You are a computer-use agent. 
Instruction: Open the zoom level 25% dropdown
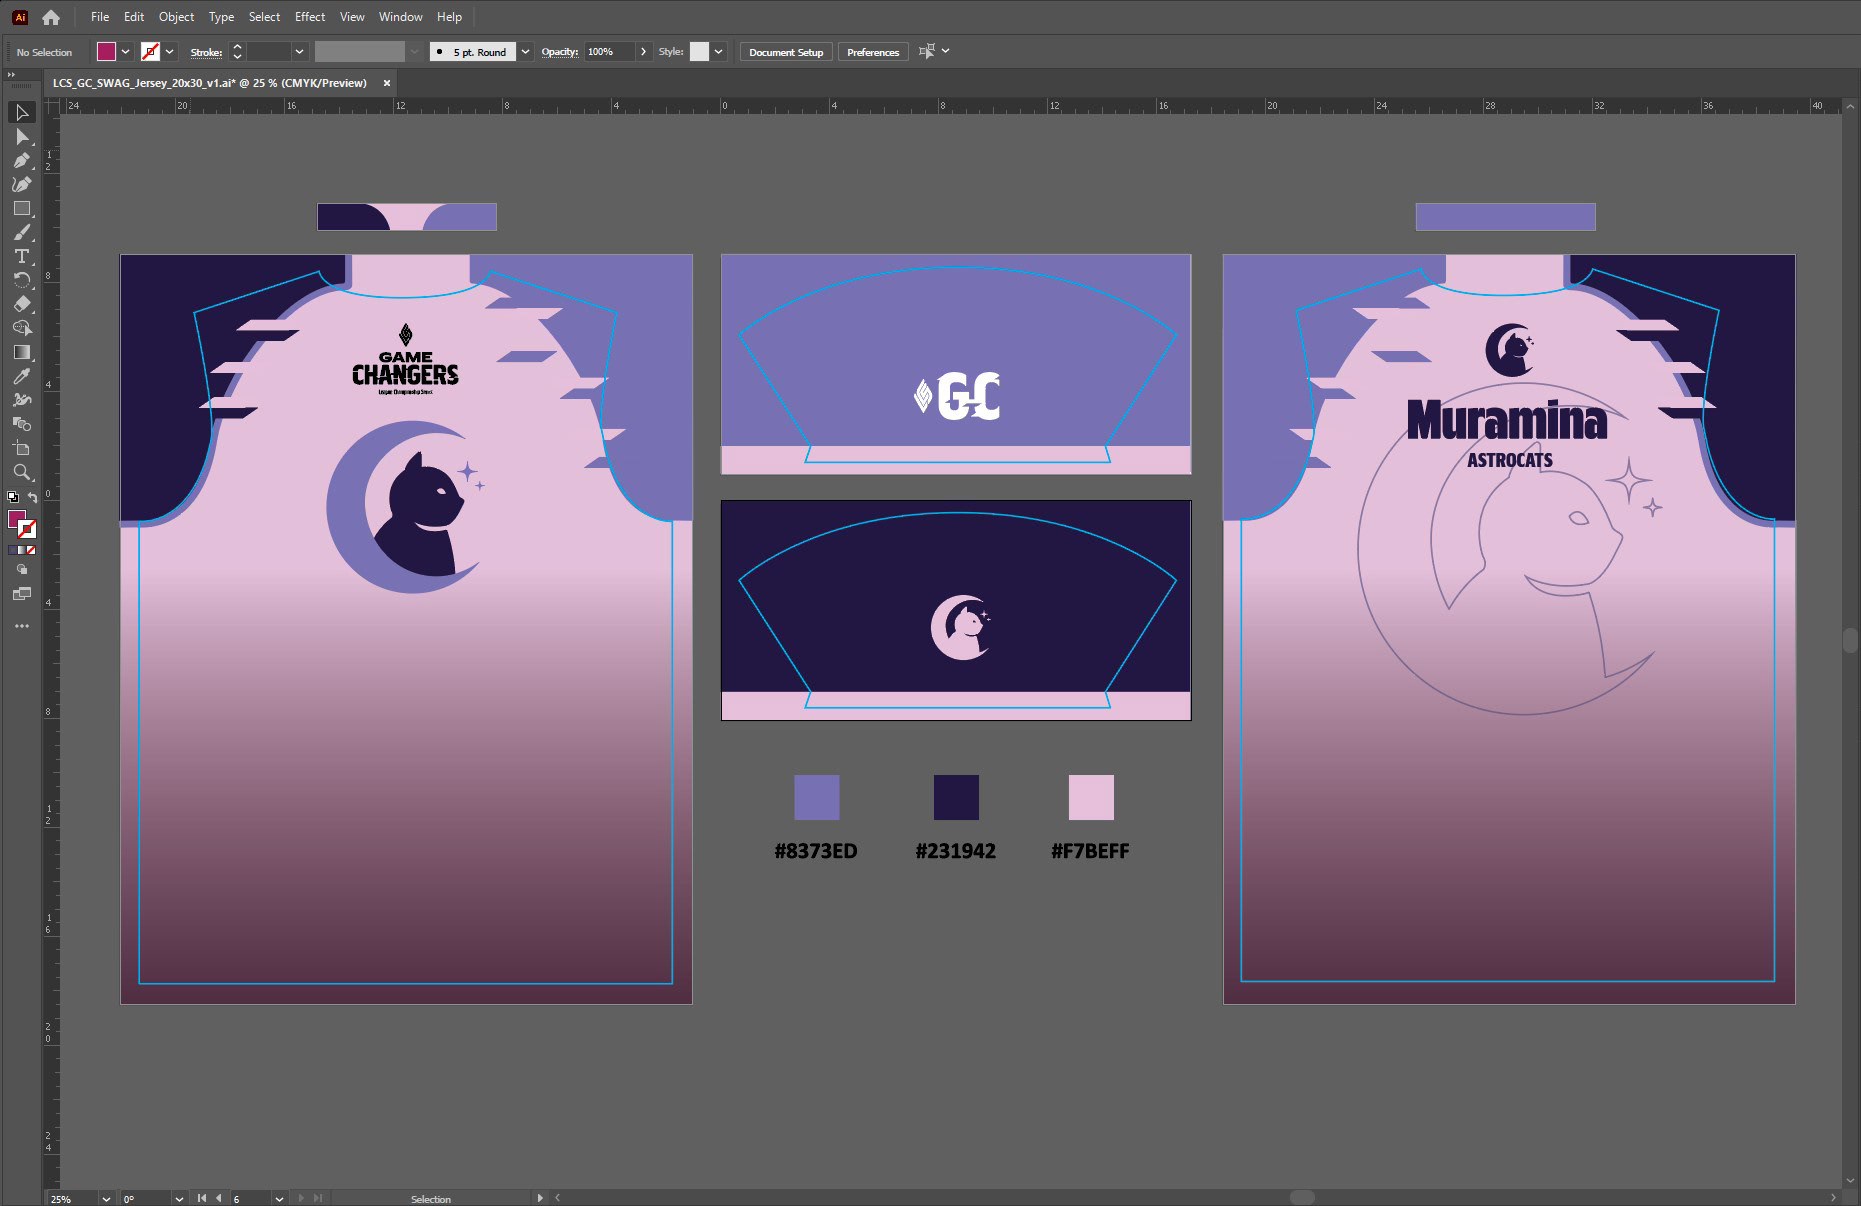point(106,1198)
